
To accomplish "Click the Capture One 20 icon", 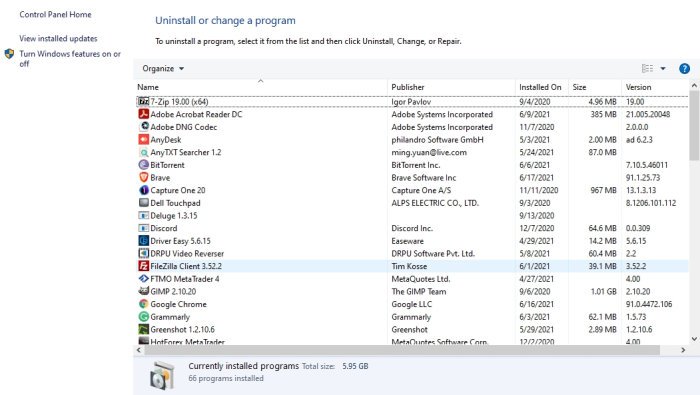I will tap(143, 190).
